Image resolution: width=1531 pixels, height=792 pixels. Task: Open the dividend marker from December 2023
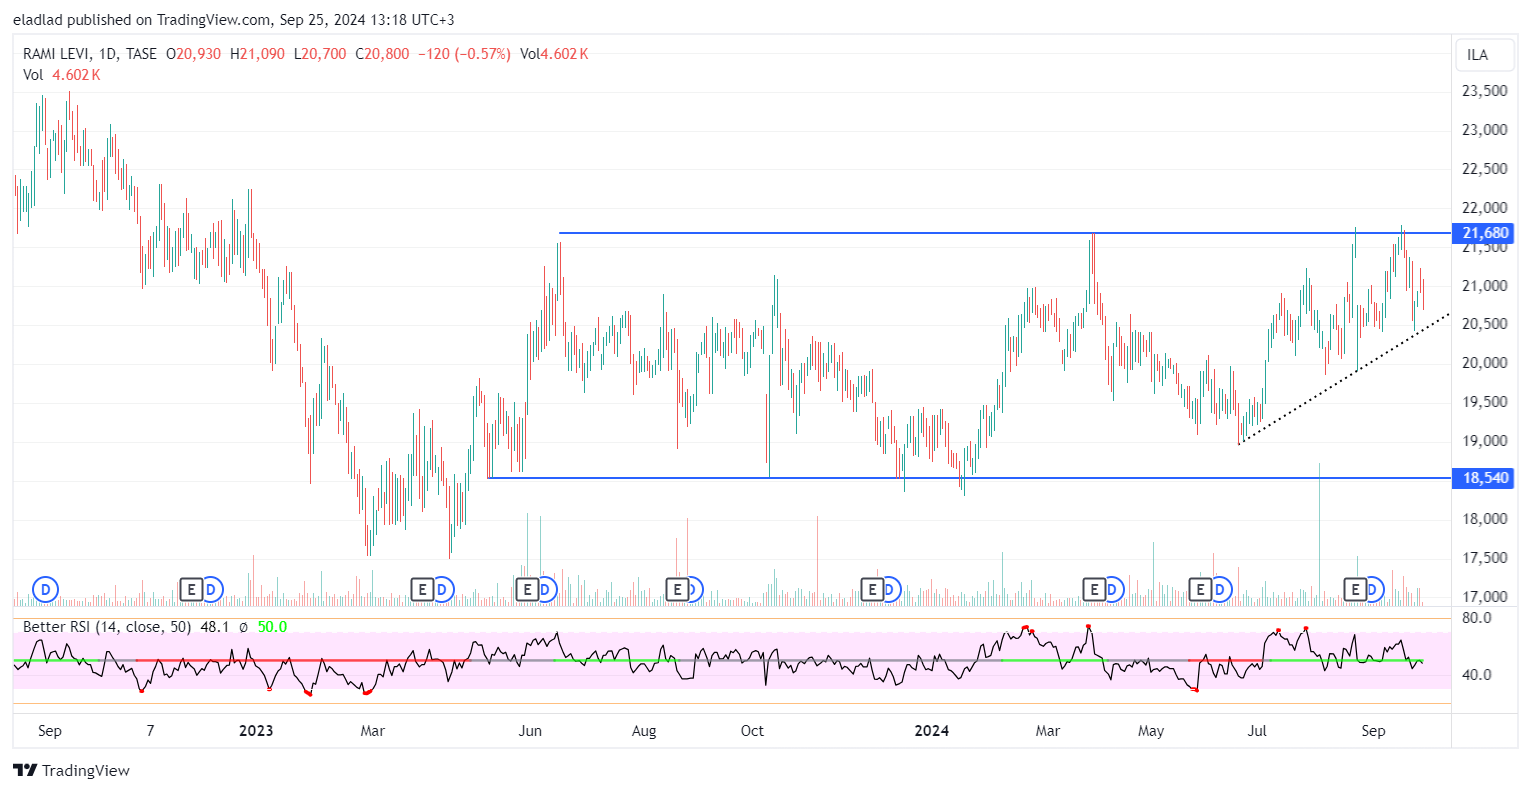pos(891,590)
